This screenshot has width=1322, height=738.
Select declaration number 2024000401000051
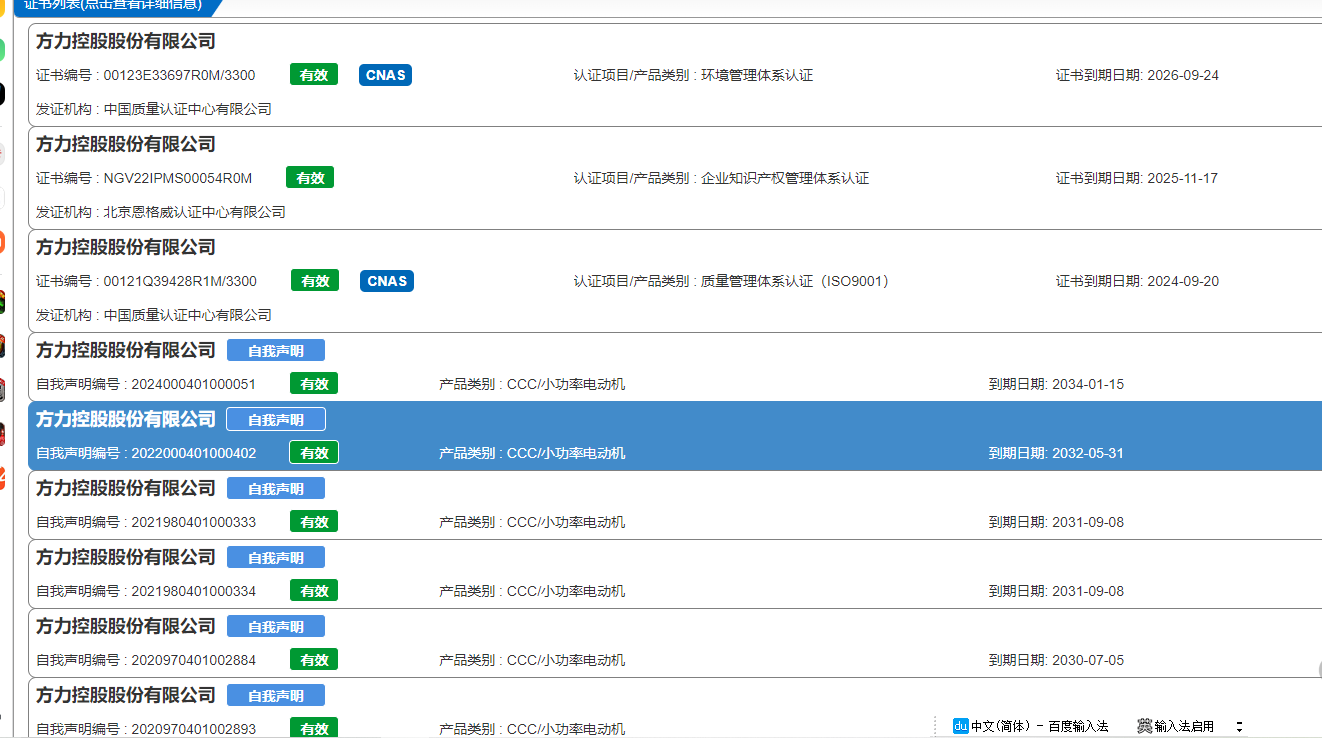[194, 384]
